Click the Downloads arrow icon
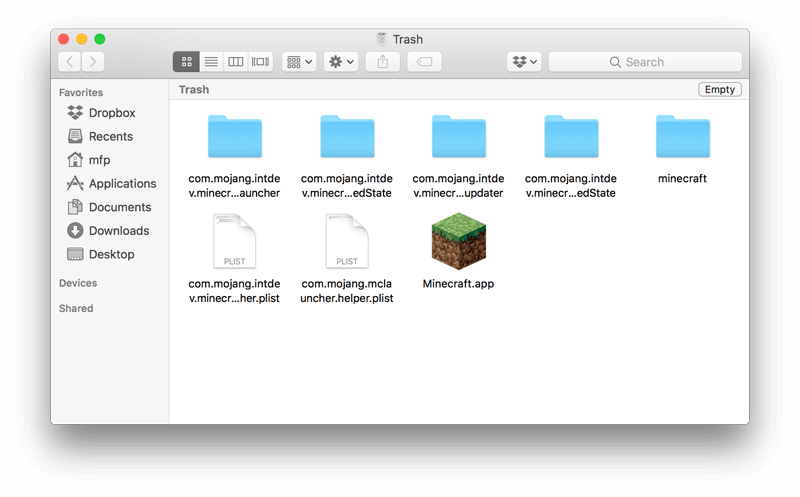The image size is (800, 497). 75,231
